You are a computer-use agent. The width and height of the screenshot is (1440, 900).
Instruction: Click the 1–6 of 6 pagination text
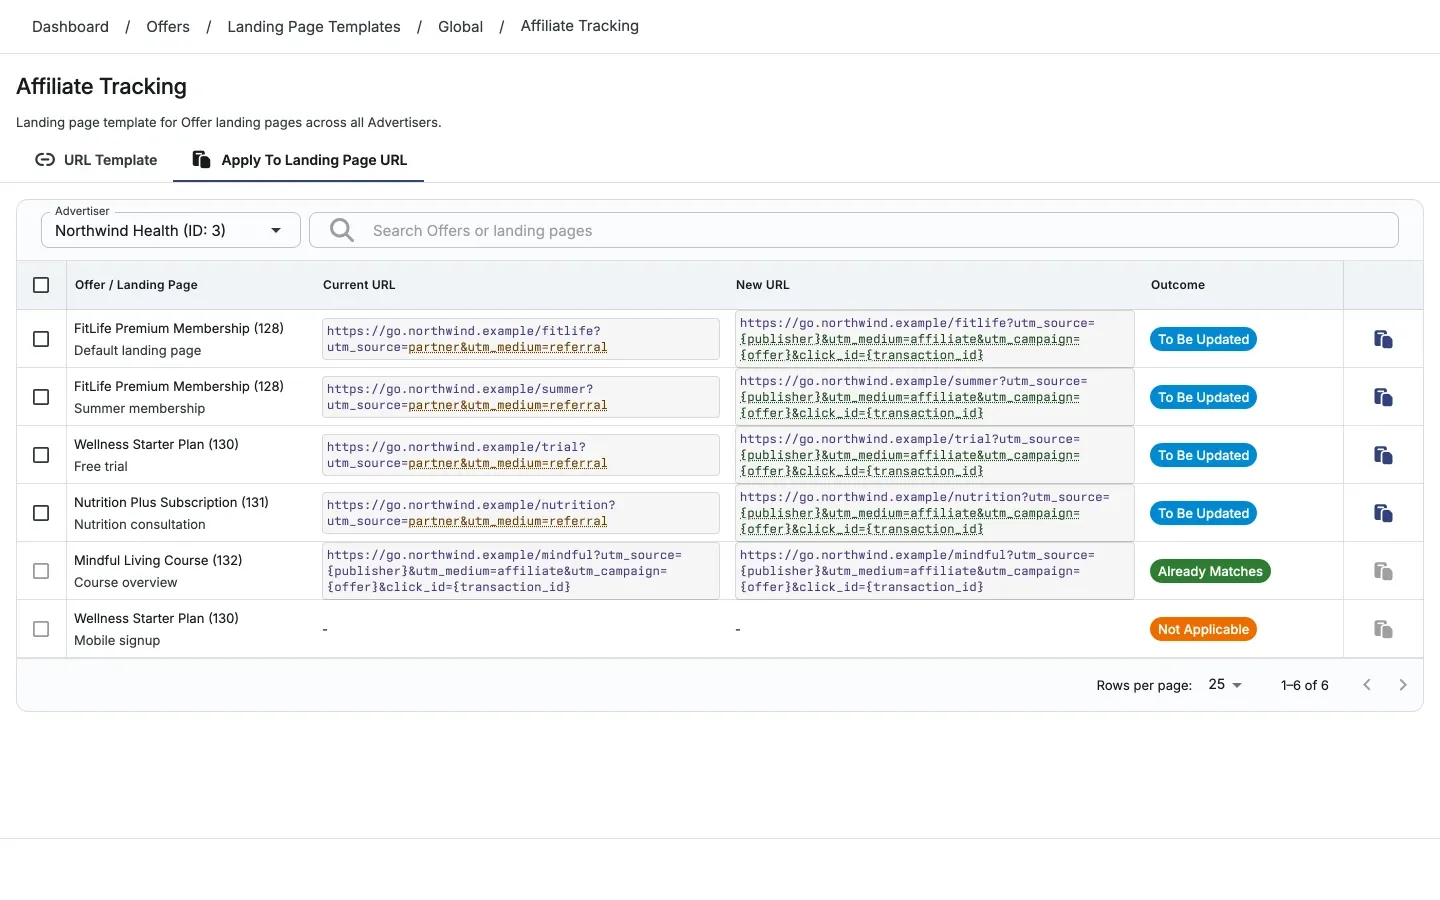1305,685
